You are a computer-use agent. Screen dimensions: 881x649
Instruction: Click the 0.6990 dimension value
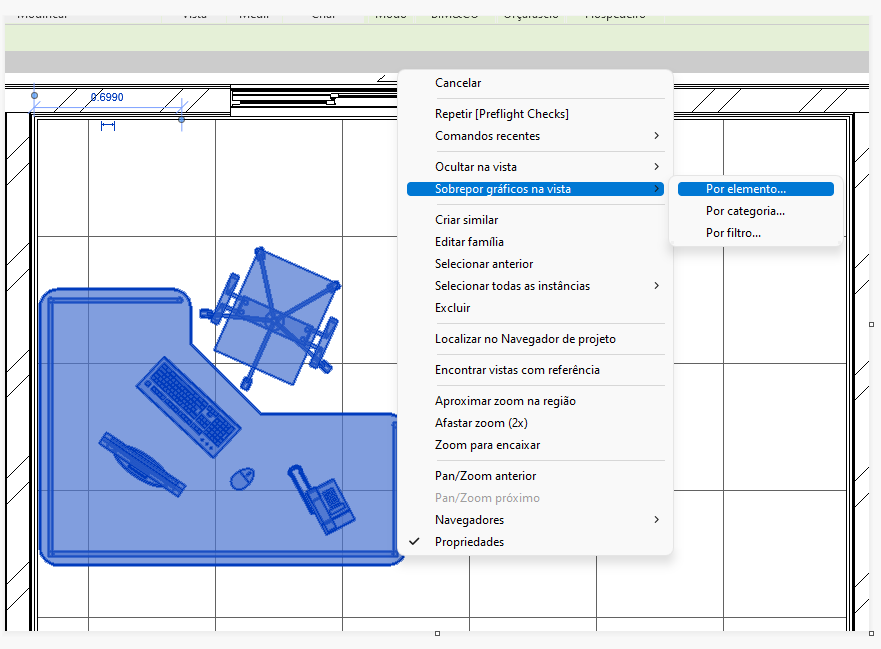point(107,98)
